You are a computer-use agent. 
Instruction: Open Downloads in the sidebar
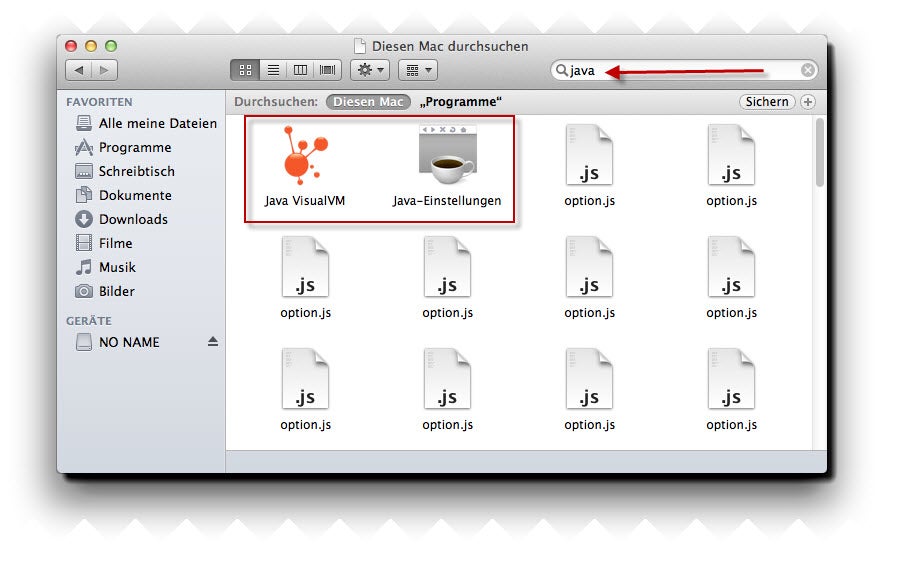[133, 219]
